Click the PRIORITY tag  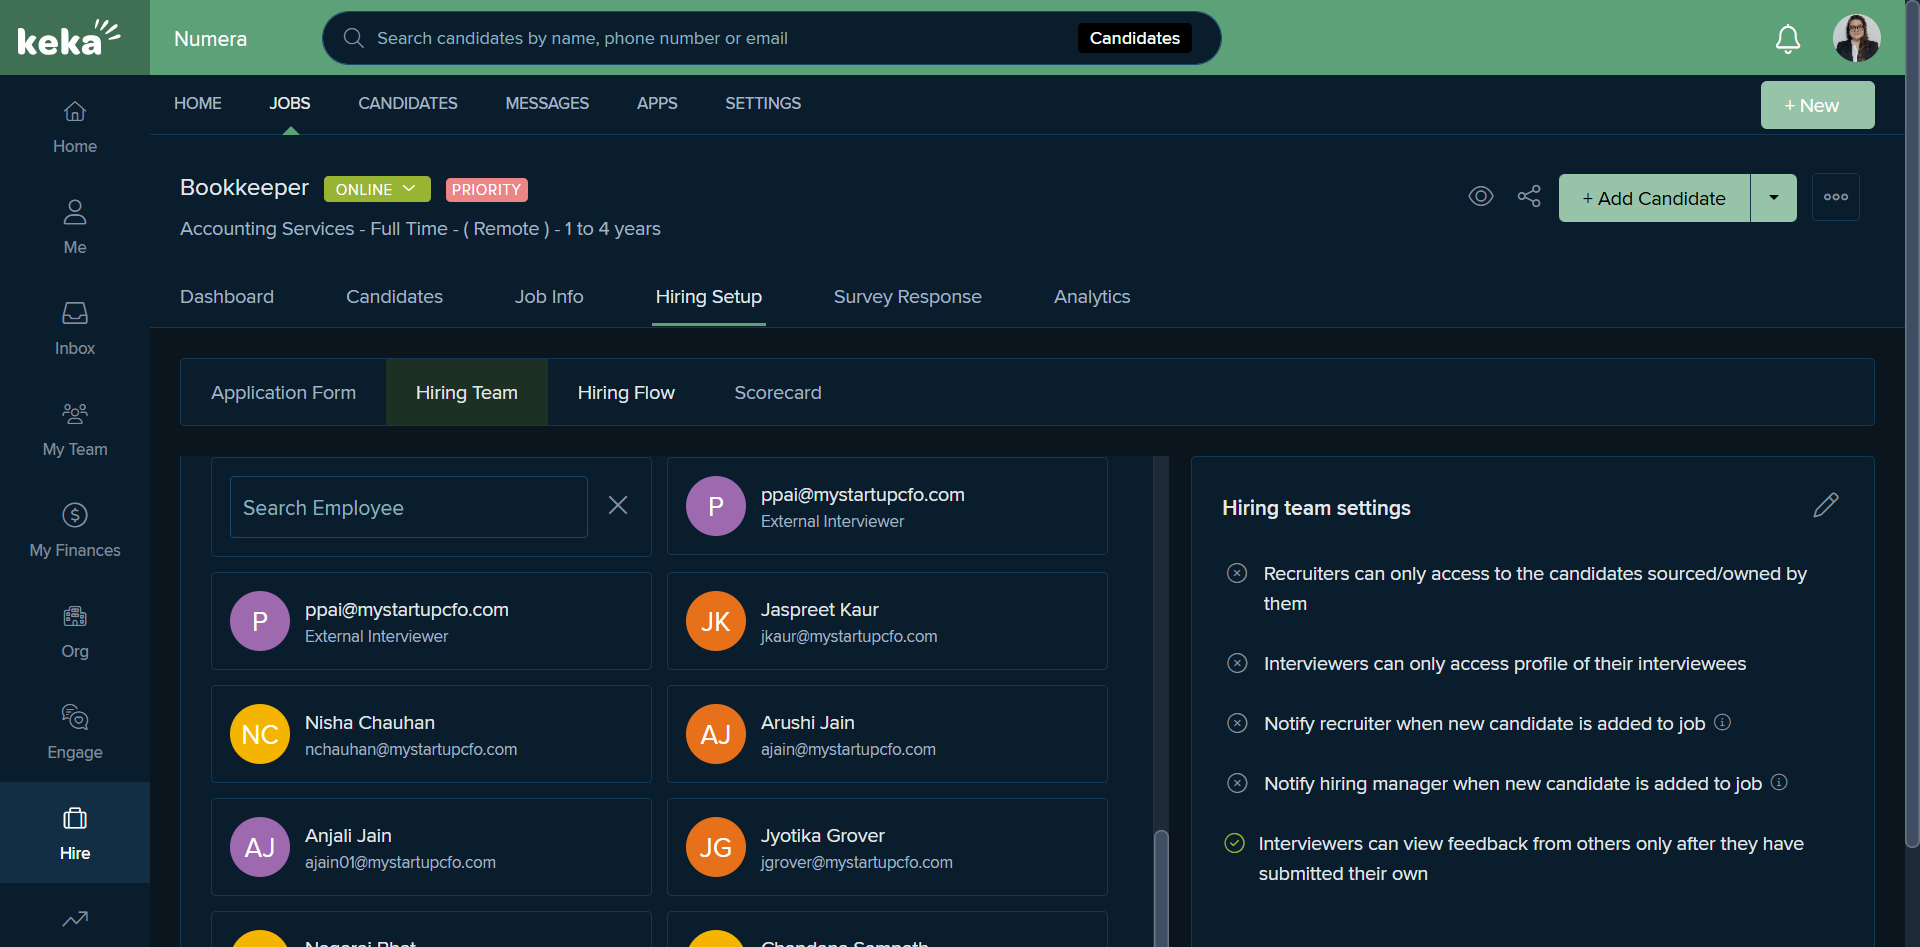[486, 189]
